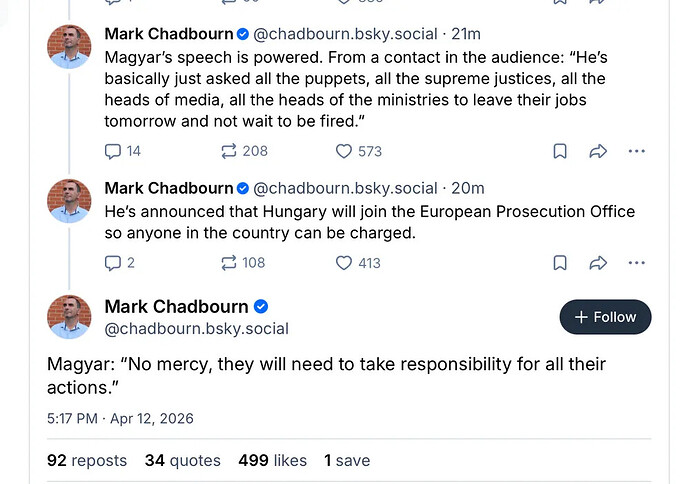Reply to the European Prosecution Office post
This screenshot has width=690, height=484.
[x=114, y=263]
